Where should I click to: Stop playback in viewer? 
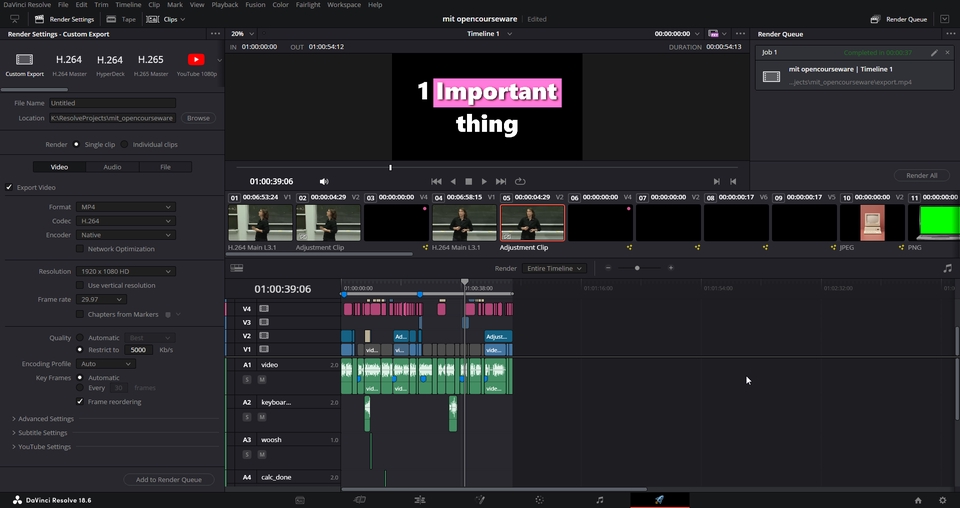468,181
